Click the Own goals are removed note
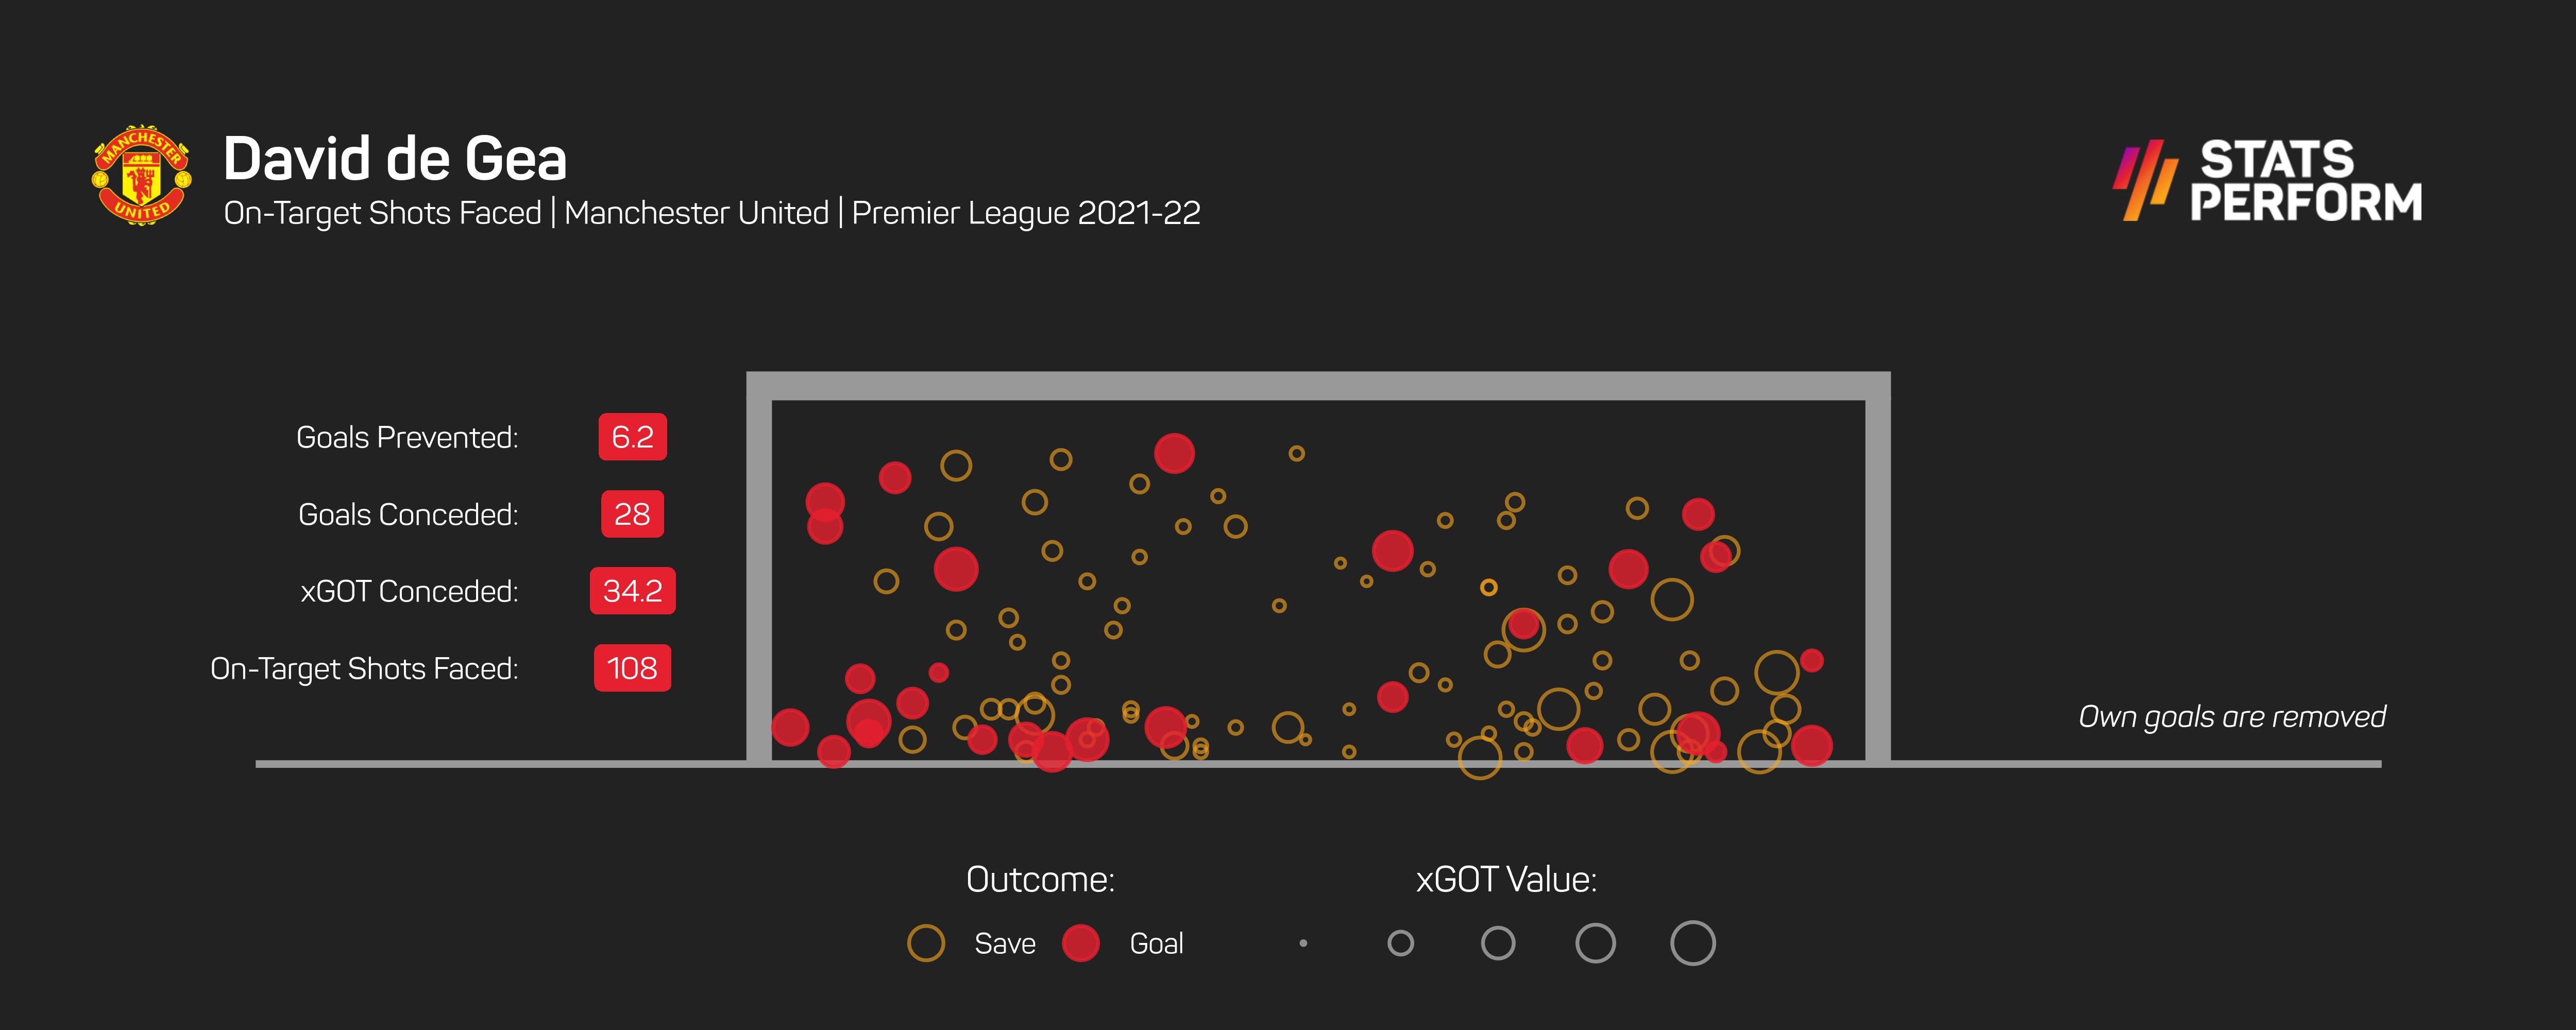This screenshot has width=2576, height=1030. coord(2231,717)
